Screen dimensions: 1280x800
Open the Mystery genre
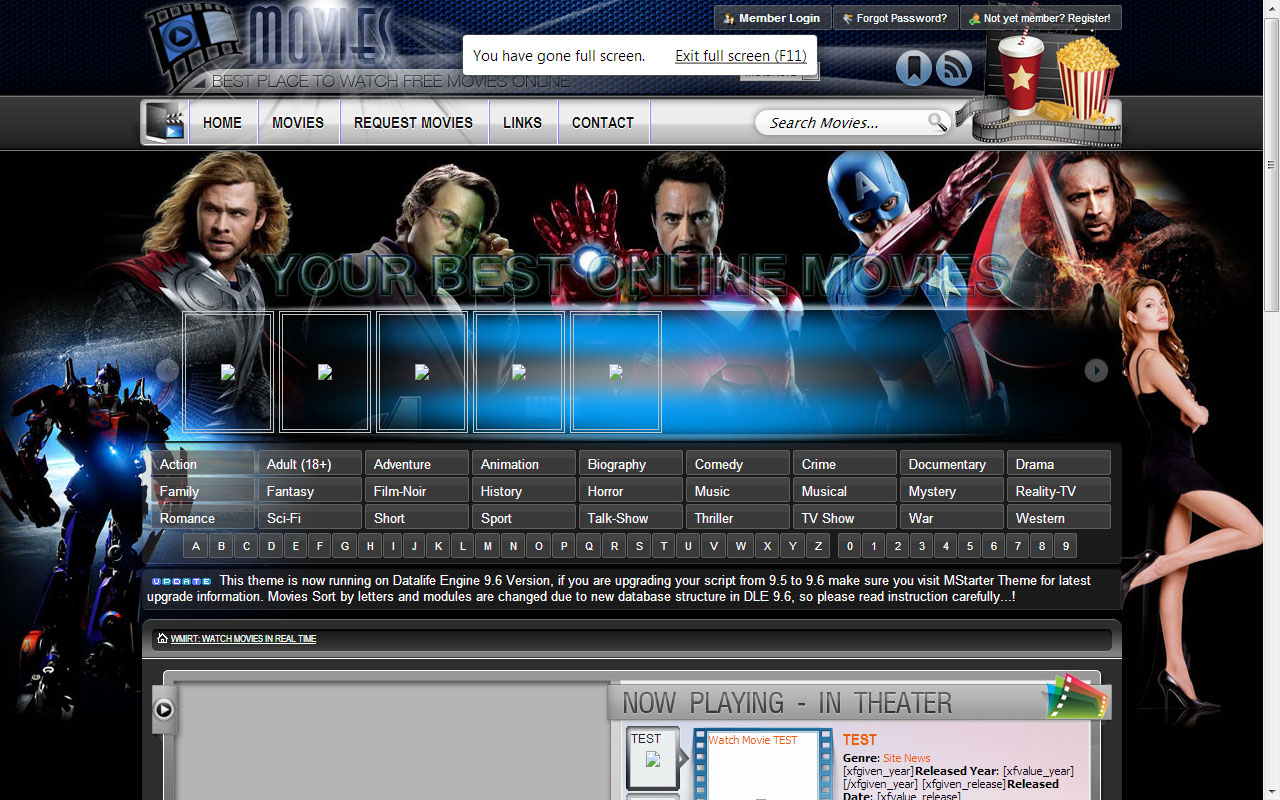tap(952, 491)
